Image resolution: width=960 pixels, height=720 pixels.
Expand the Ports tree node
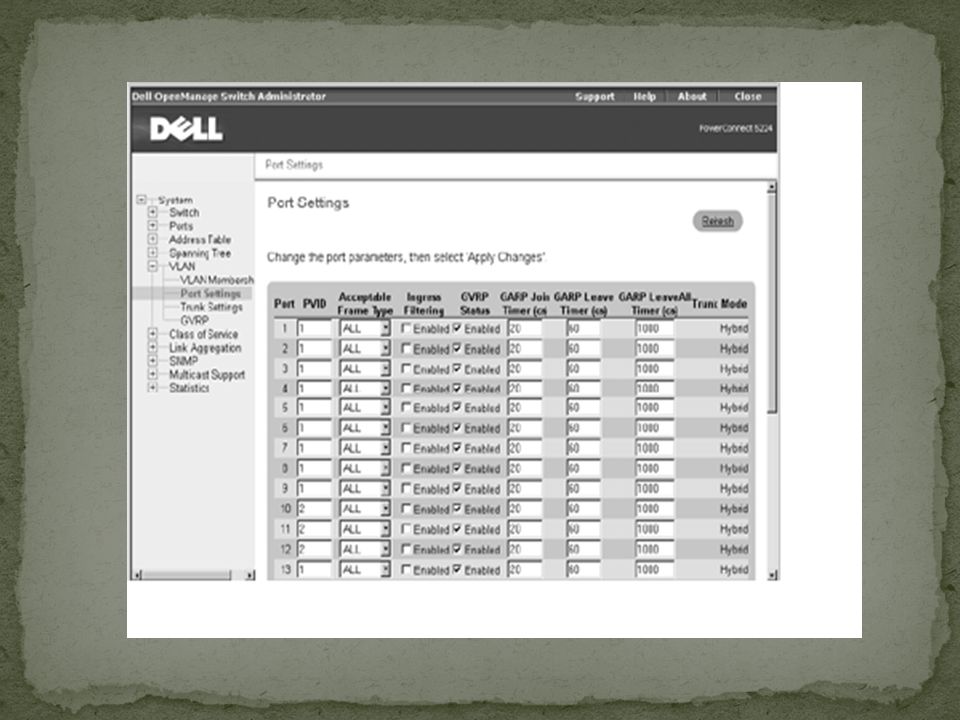pos(152,225)
